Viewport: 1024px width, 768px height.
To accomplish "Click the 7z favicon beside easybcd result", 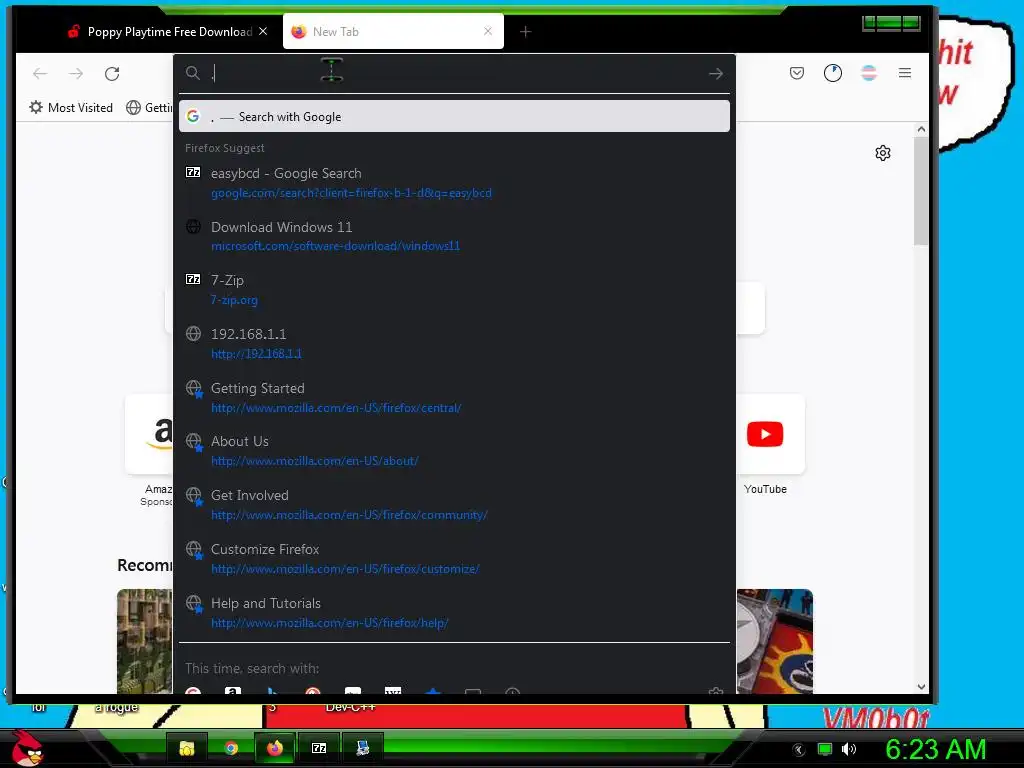I will 193,172.
